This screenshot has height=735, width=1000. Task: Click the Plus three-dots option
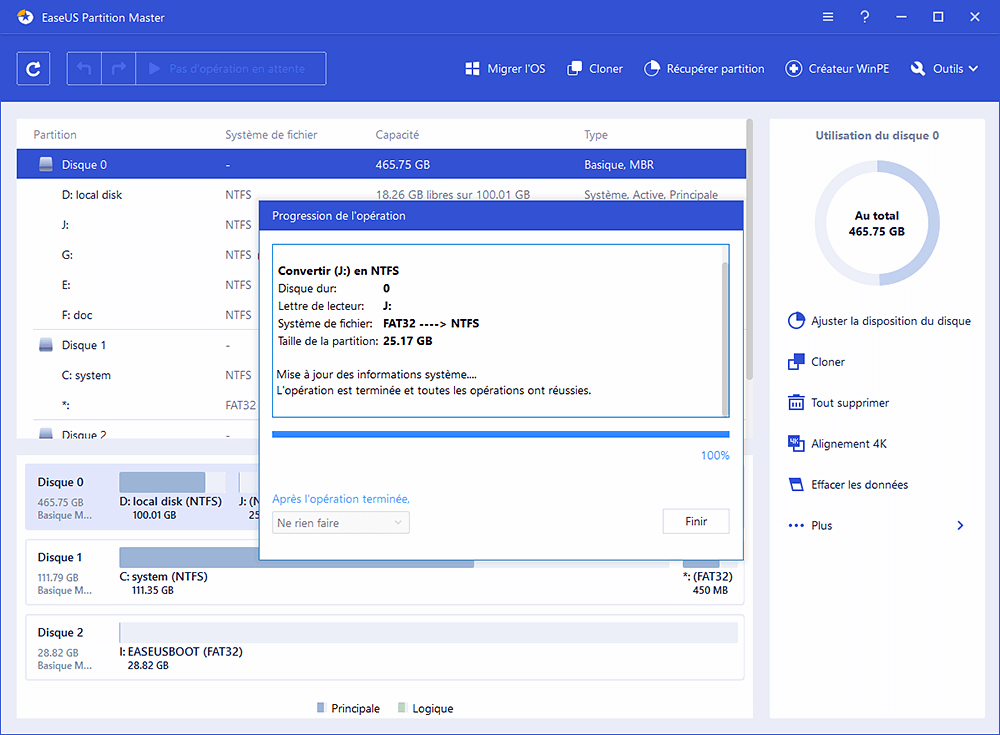click(811, 526)
